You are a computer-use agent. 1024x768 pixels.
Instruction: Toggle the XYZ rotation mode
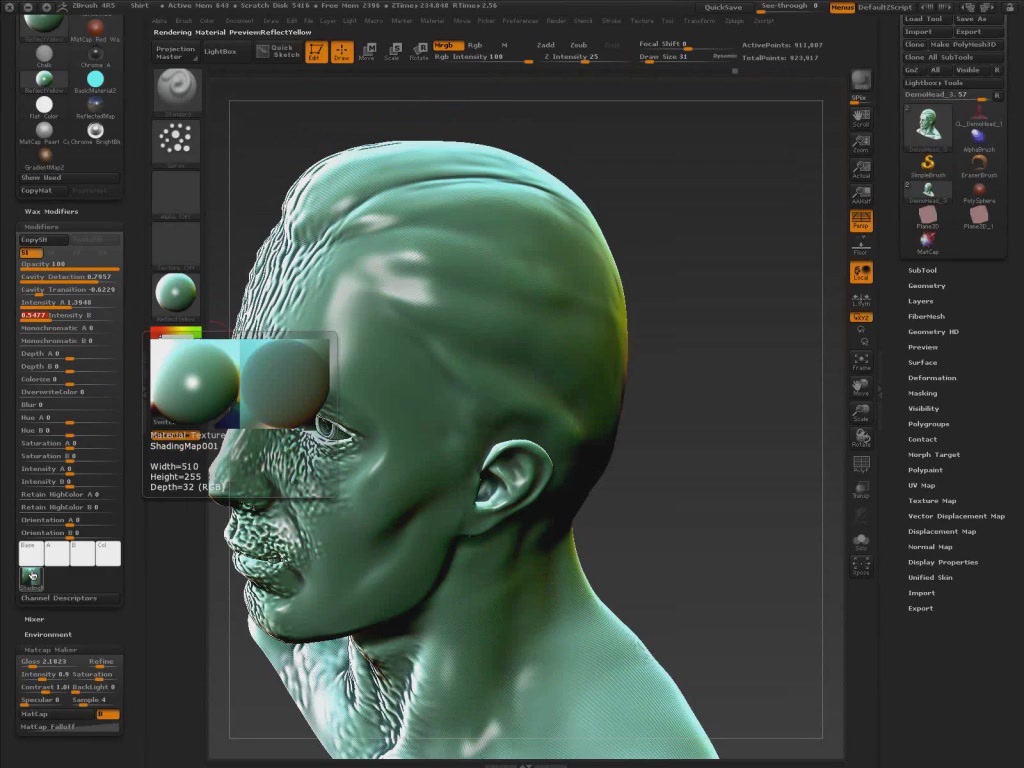[861, 317]
